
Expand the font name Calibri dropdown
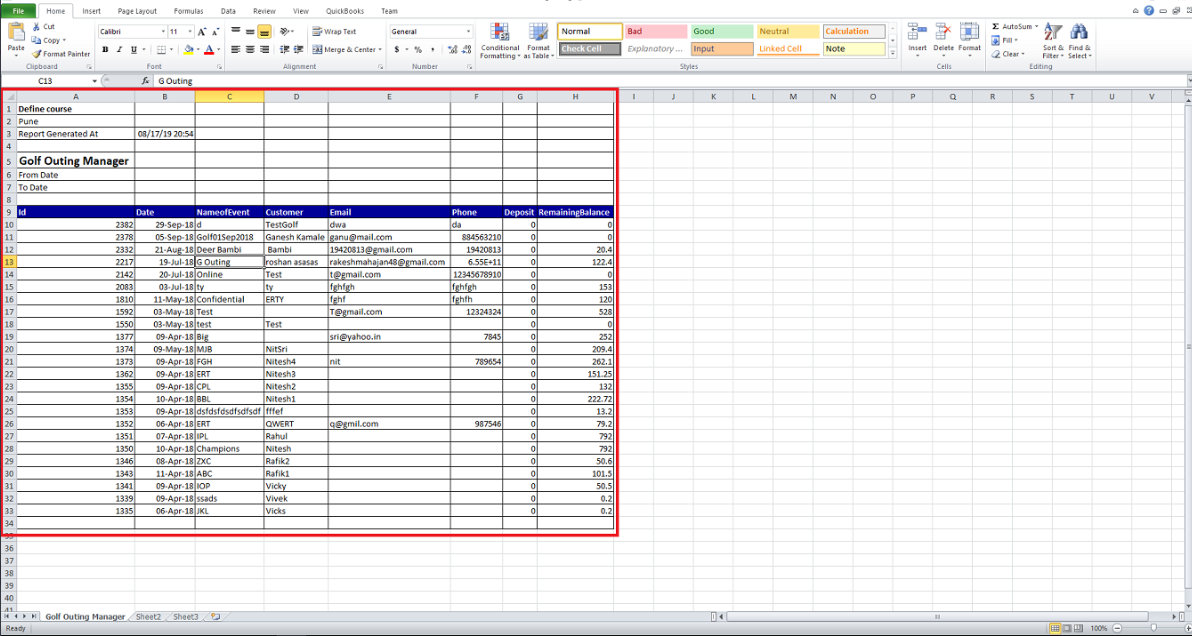(162, 32)
